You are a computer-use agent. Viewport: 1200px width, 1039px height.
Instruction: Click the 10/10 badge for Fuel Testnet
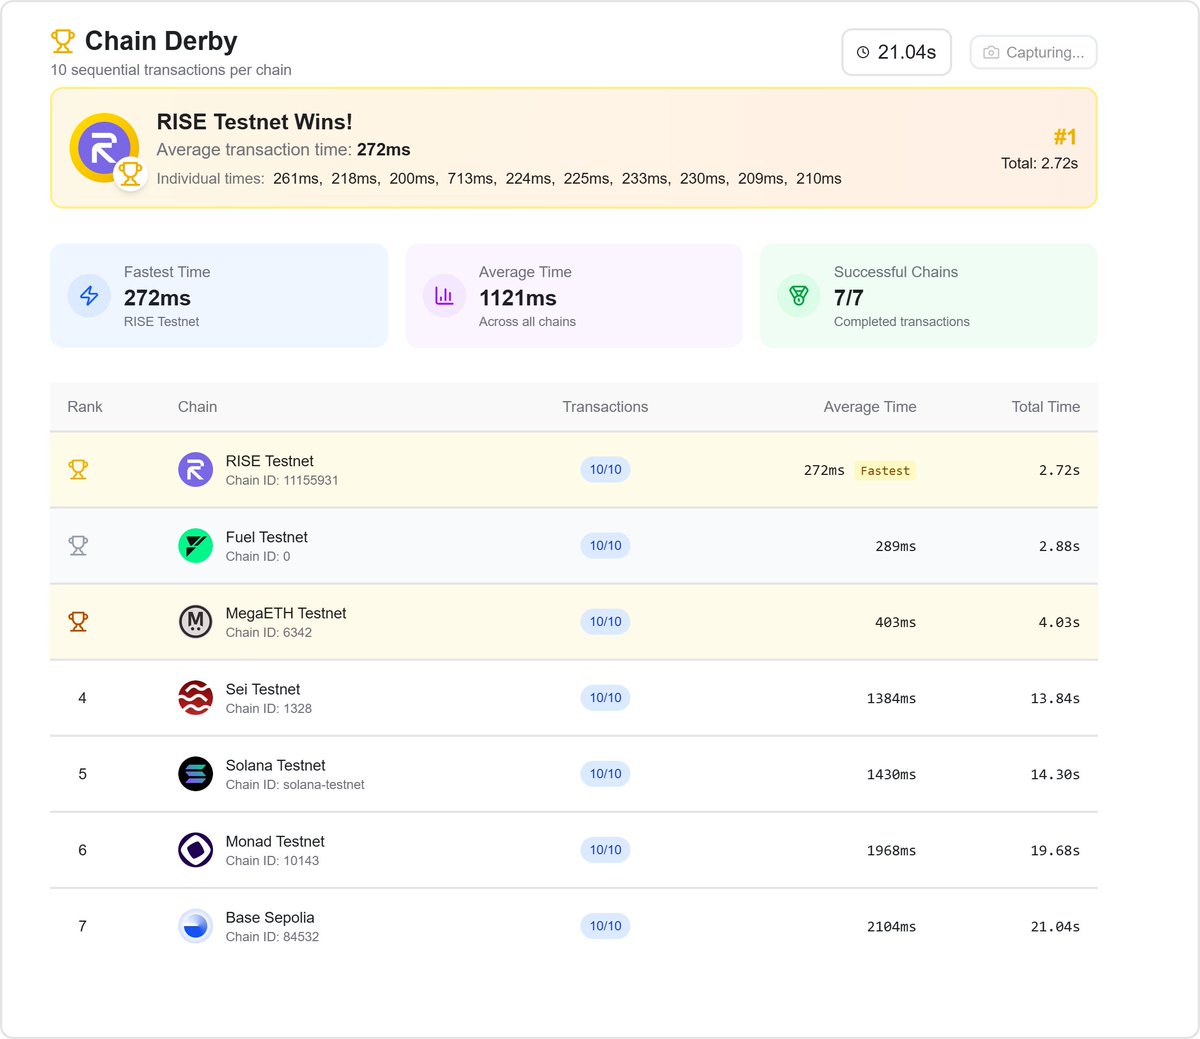[x=605, y=545]
